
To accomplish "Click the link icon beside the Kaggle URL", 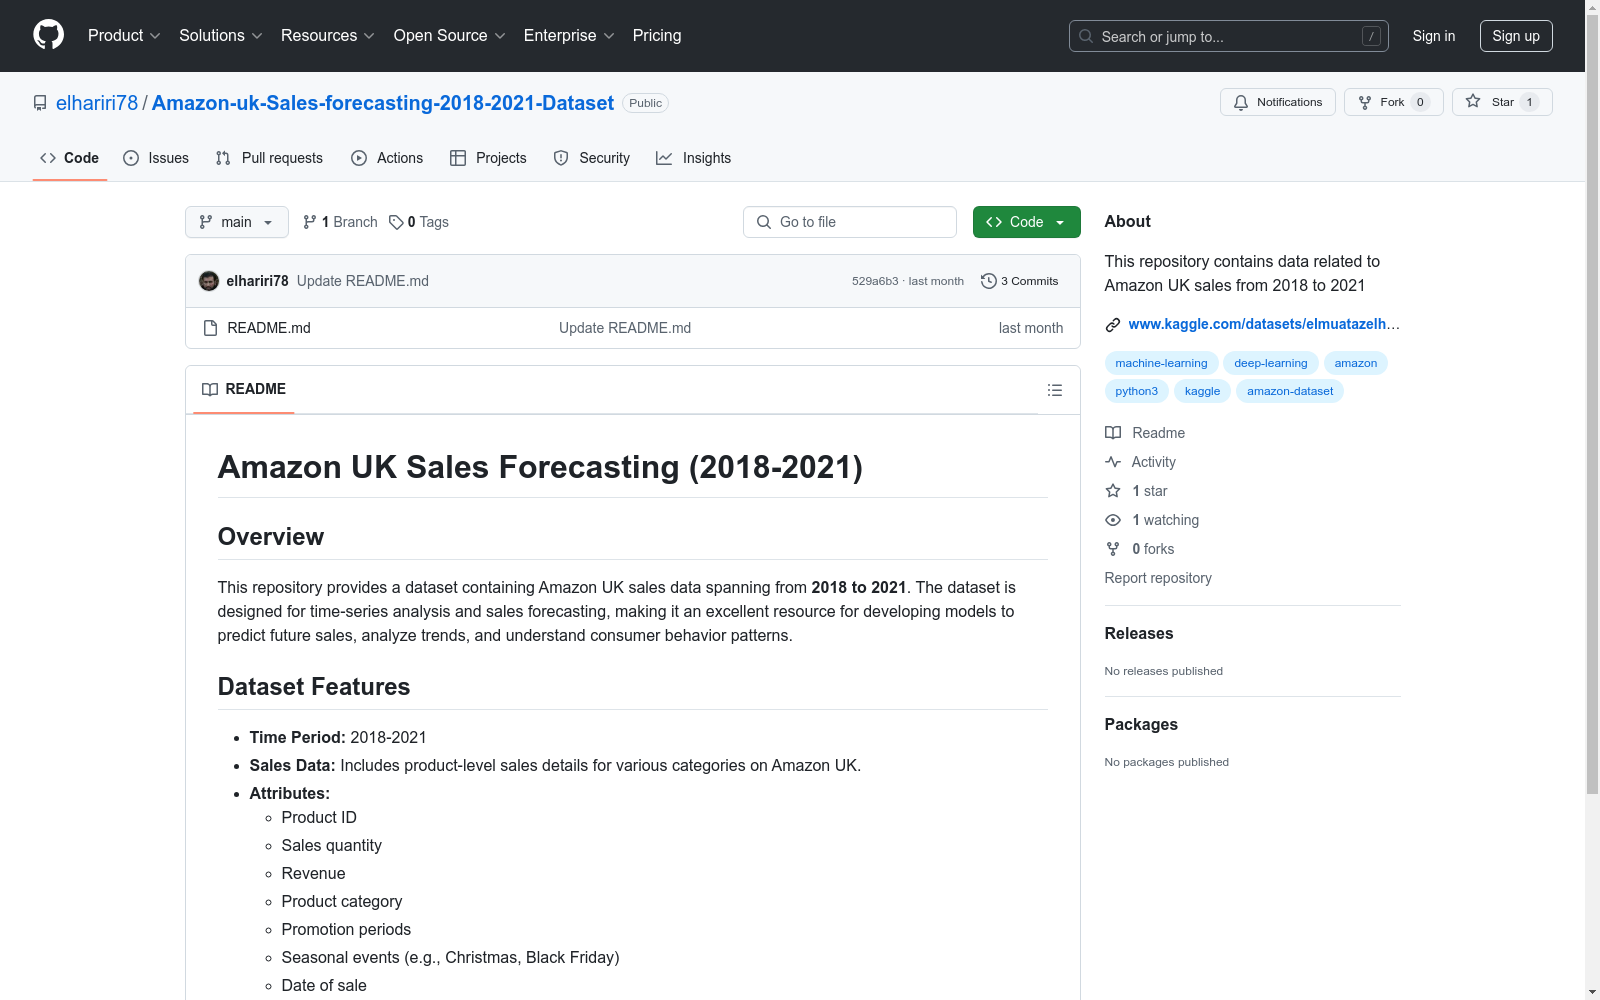I will pyautogui.click(x=1111, y=324).
